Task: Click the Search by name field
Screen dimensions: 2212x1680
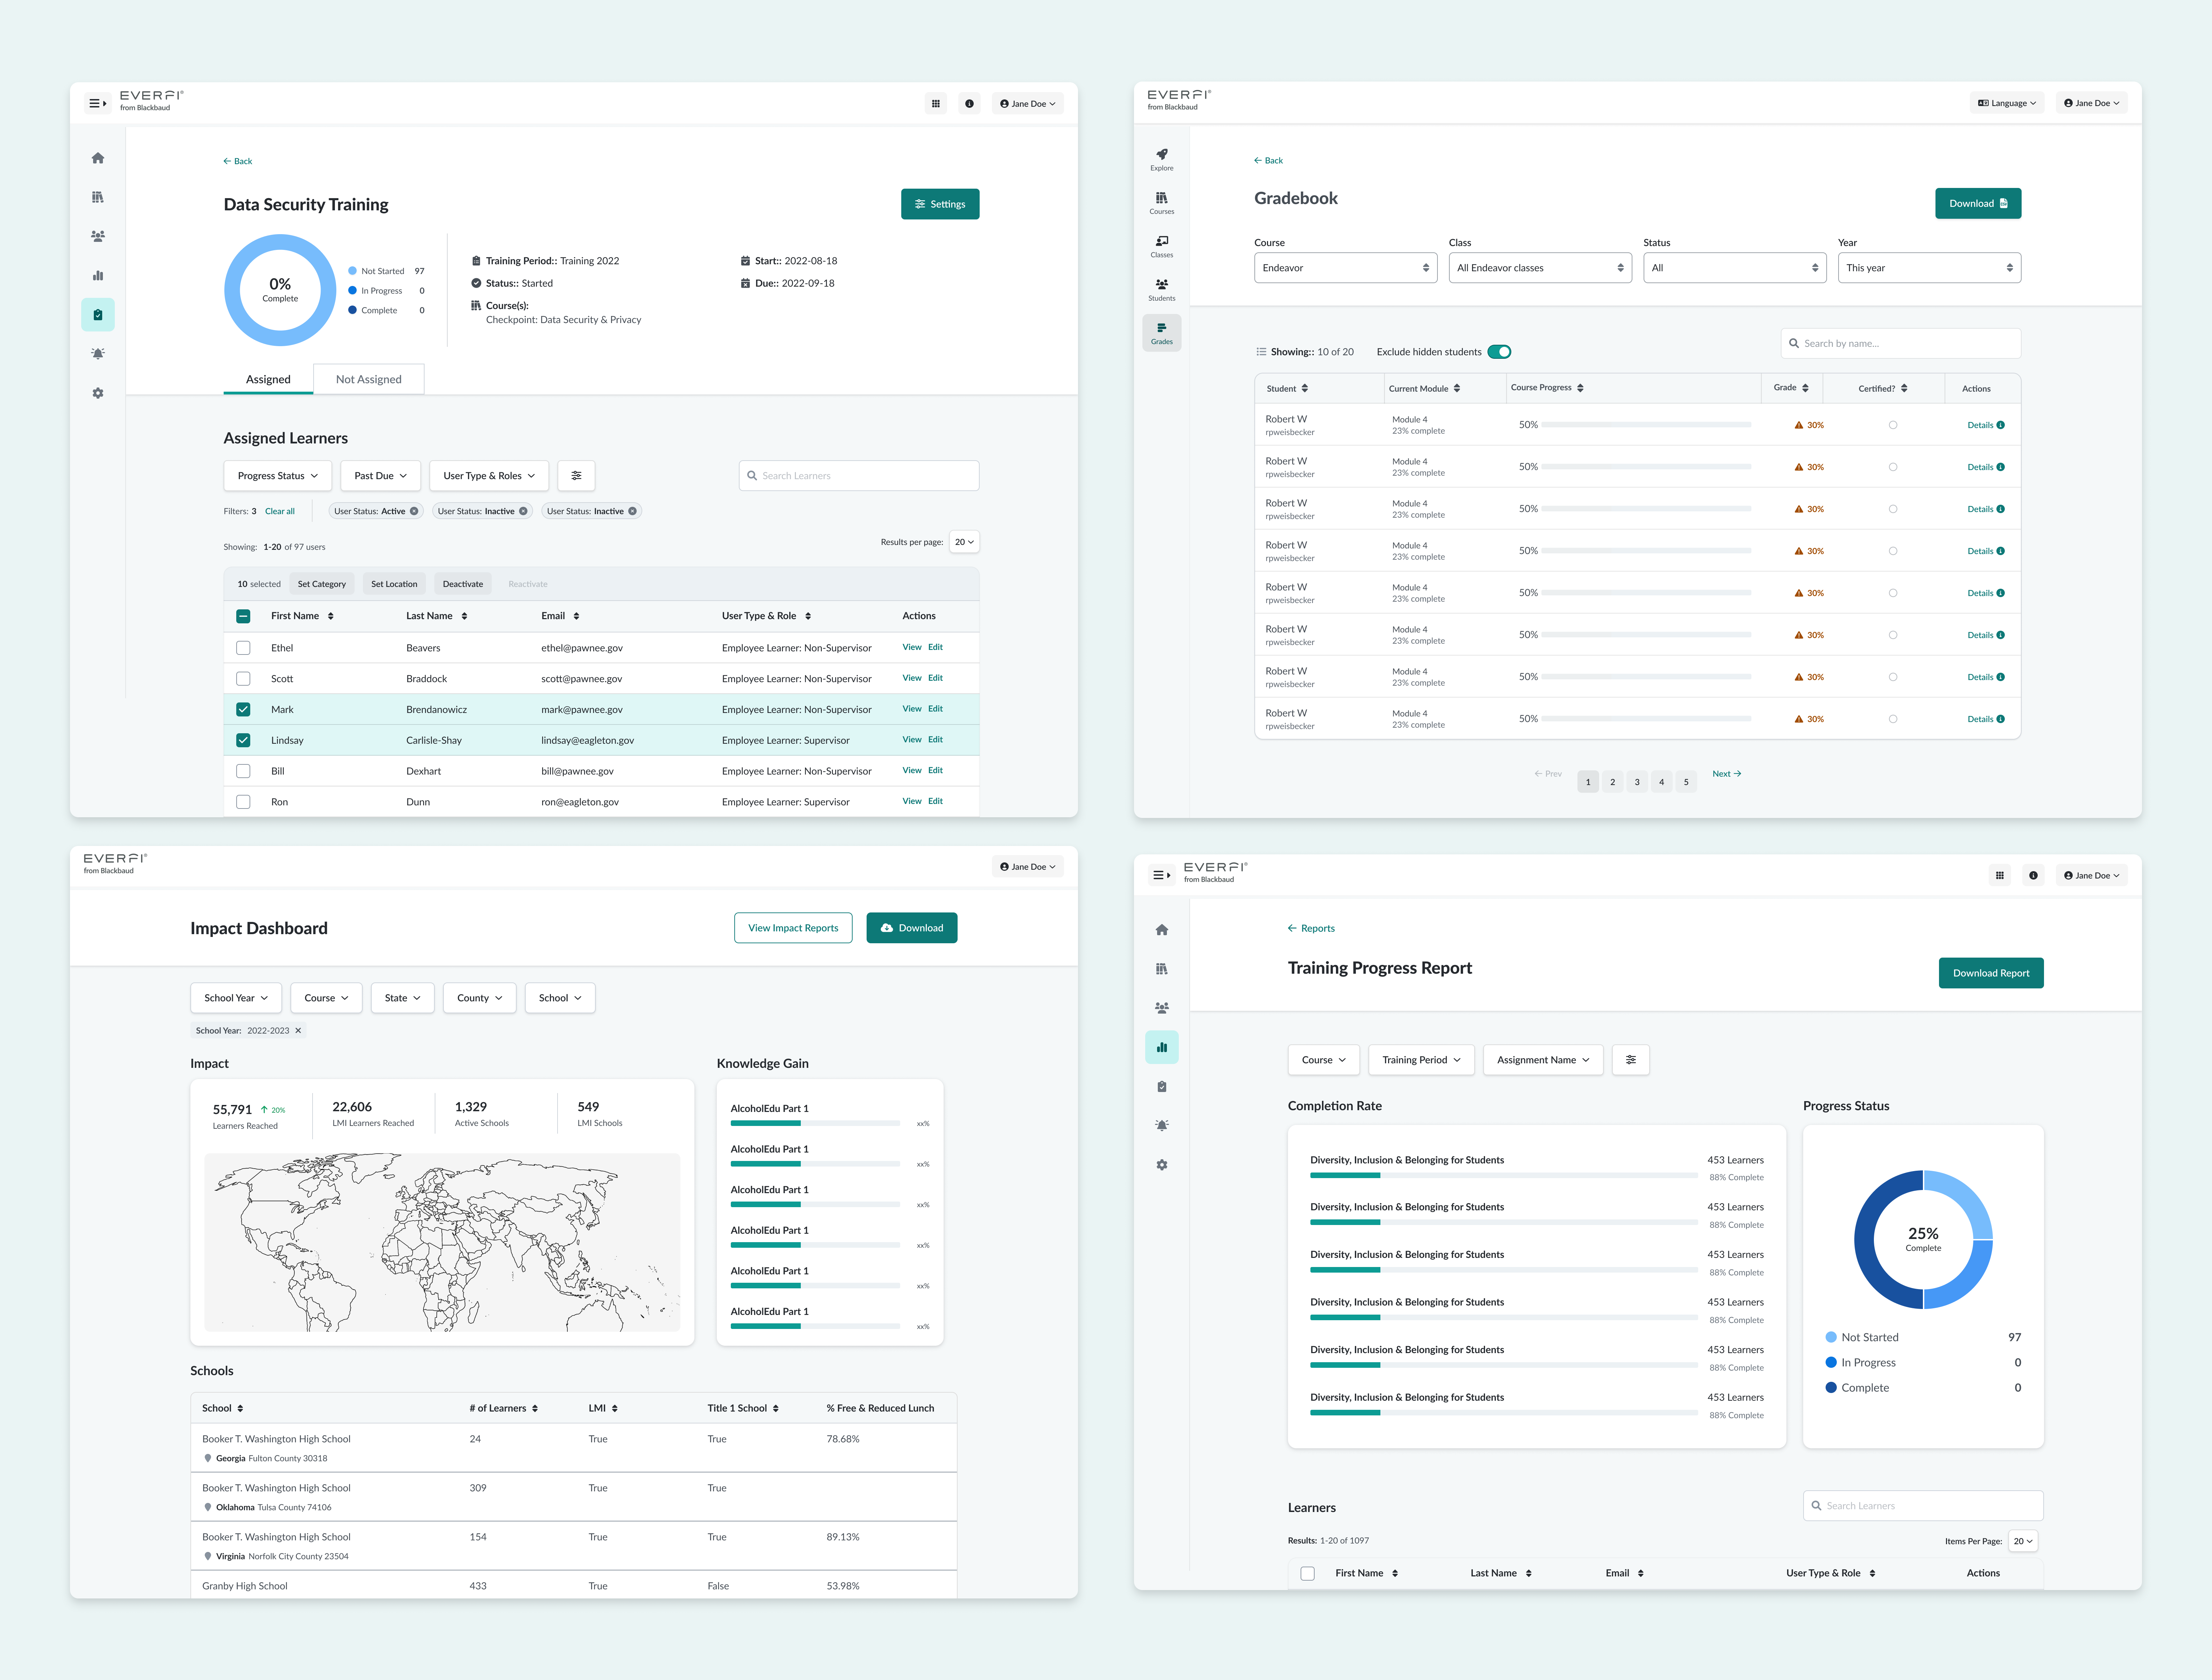Action: point(1900,343)
